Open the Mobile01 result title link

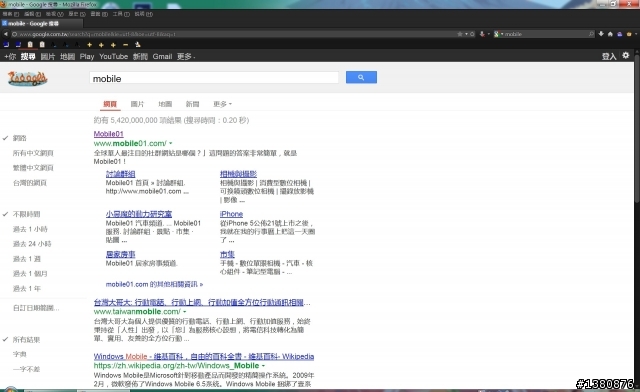point(109,134)
